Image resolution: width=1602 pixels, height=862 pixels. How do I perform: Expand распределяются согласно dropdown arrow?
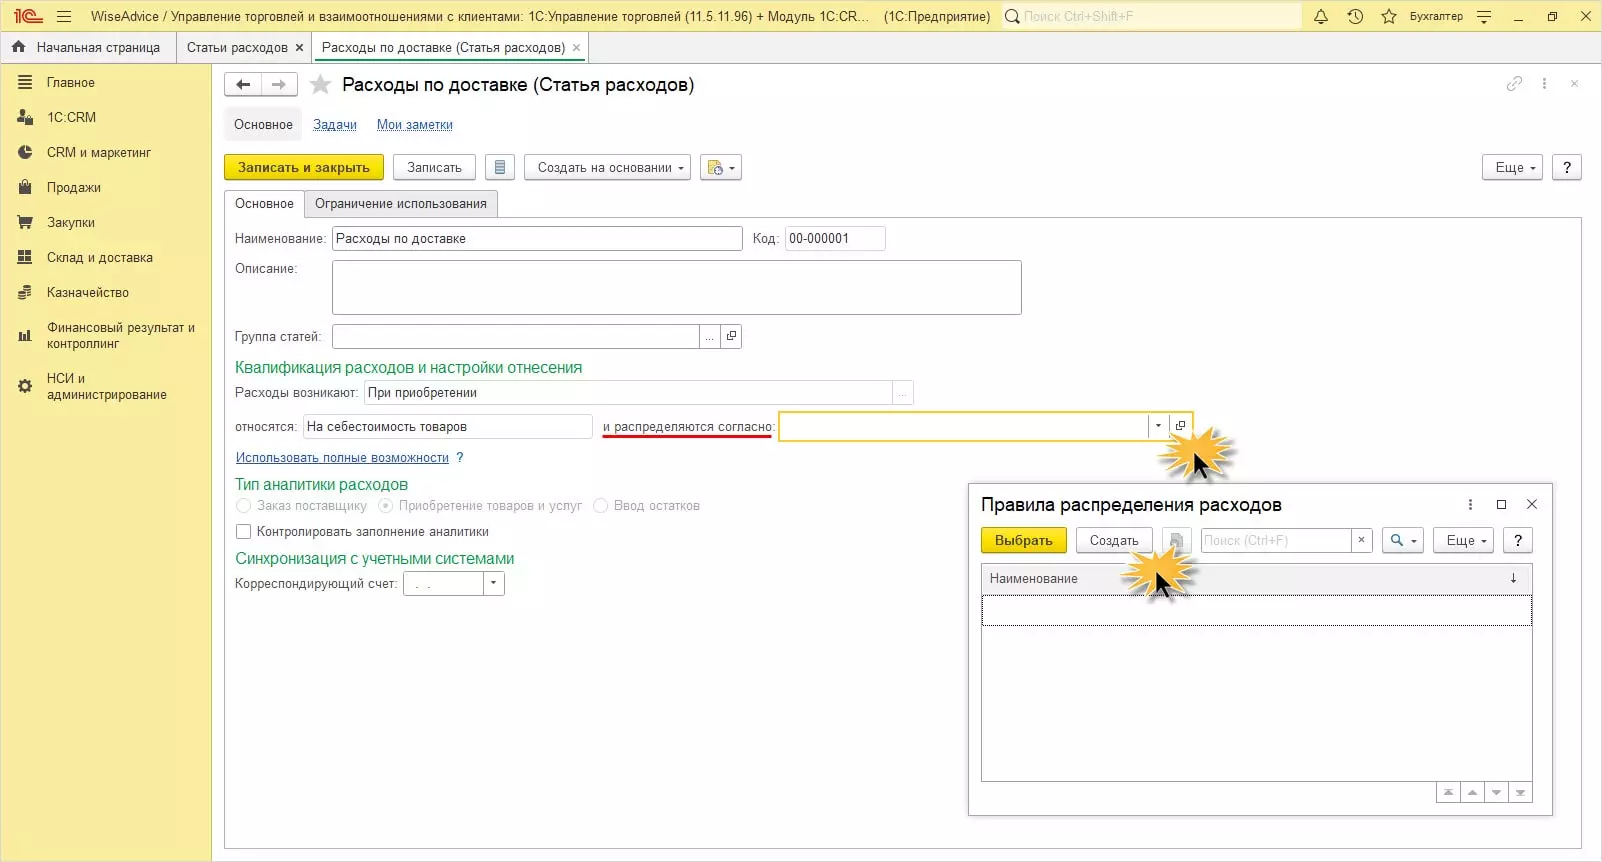(1158, 426)
